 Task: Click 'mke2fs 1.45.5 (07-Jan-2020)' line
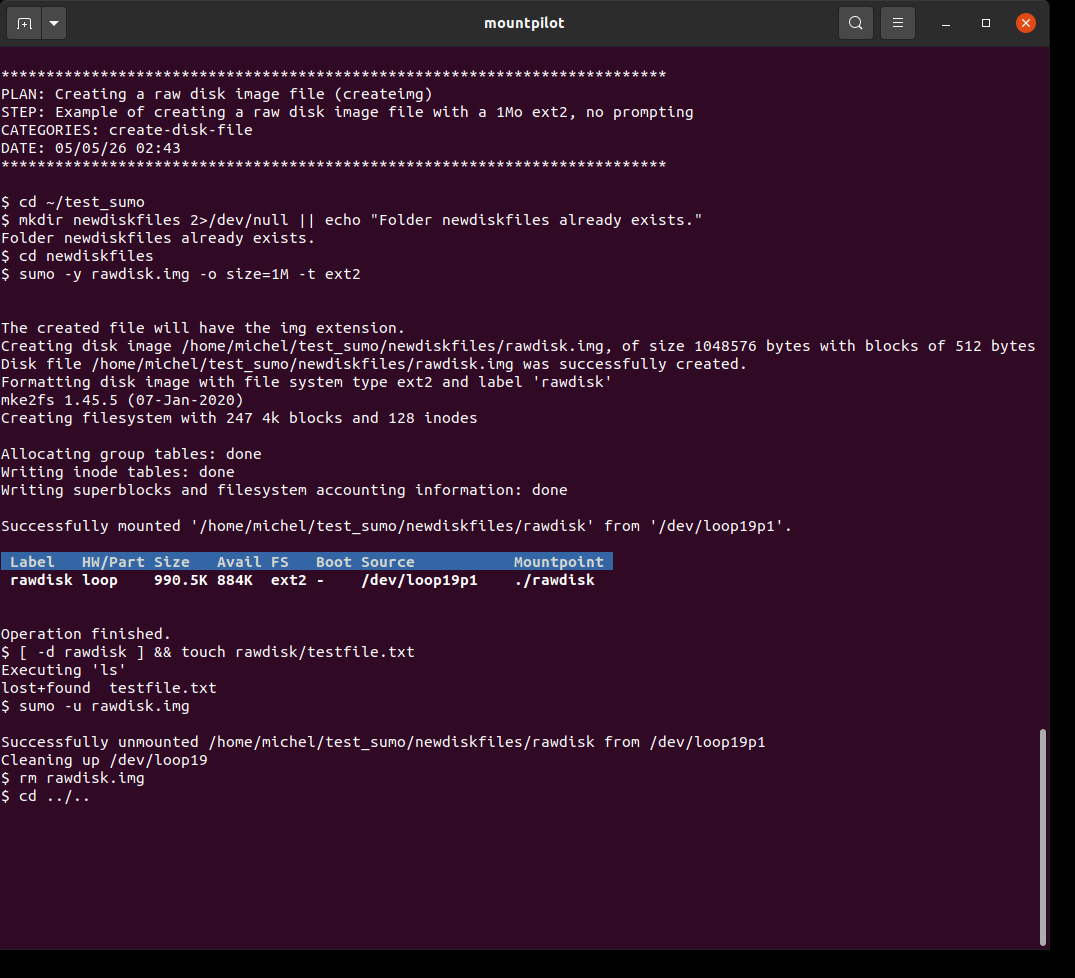tap(122, 400)
